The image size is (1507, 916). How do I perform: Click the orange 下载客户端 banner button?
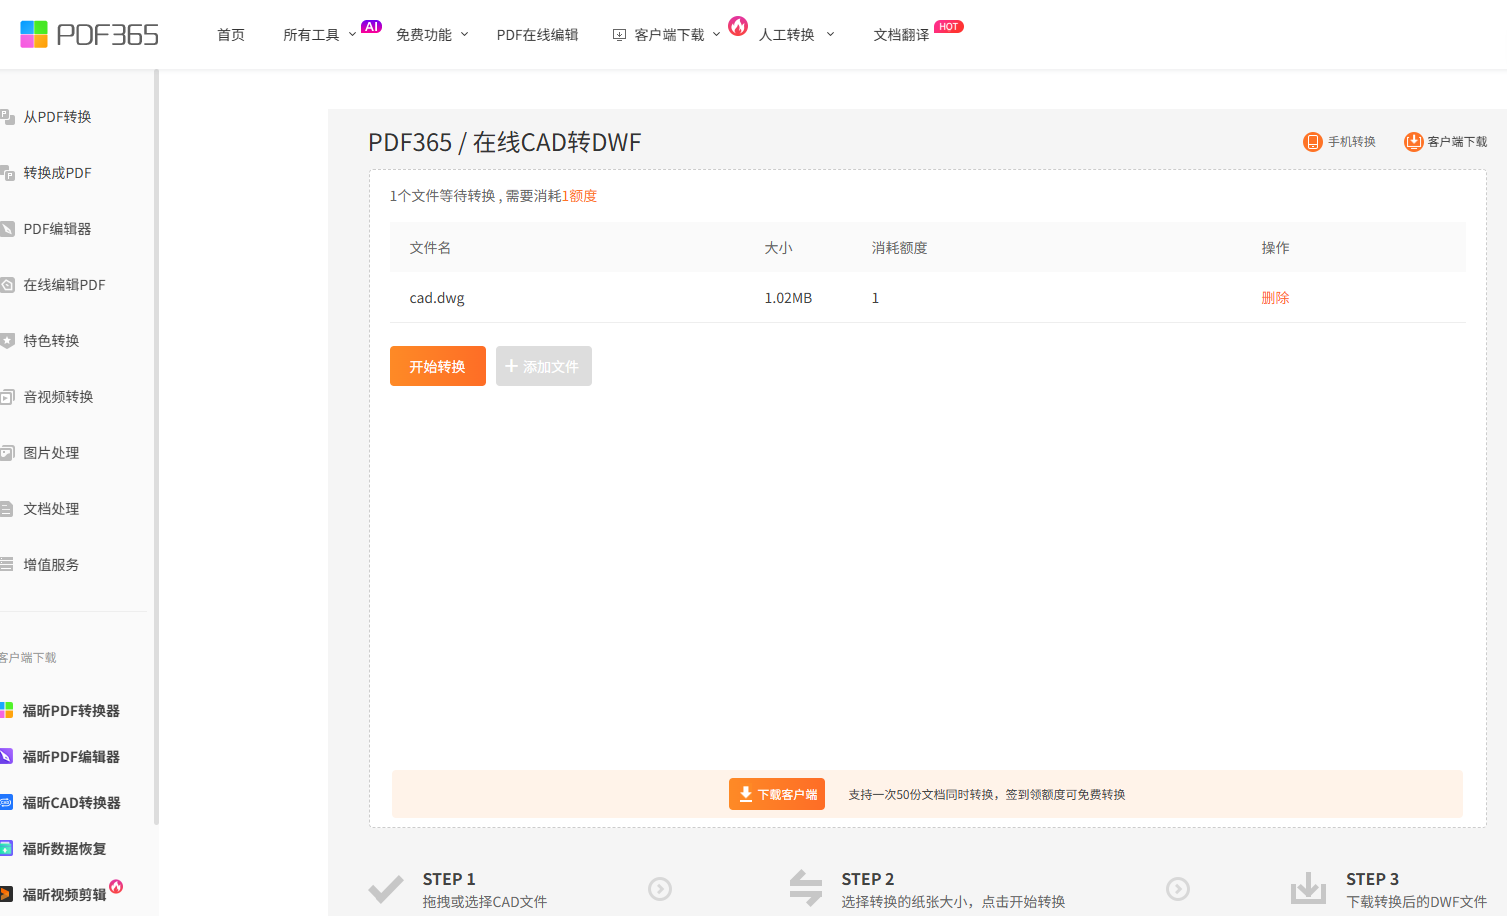(776, 794)
